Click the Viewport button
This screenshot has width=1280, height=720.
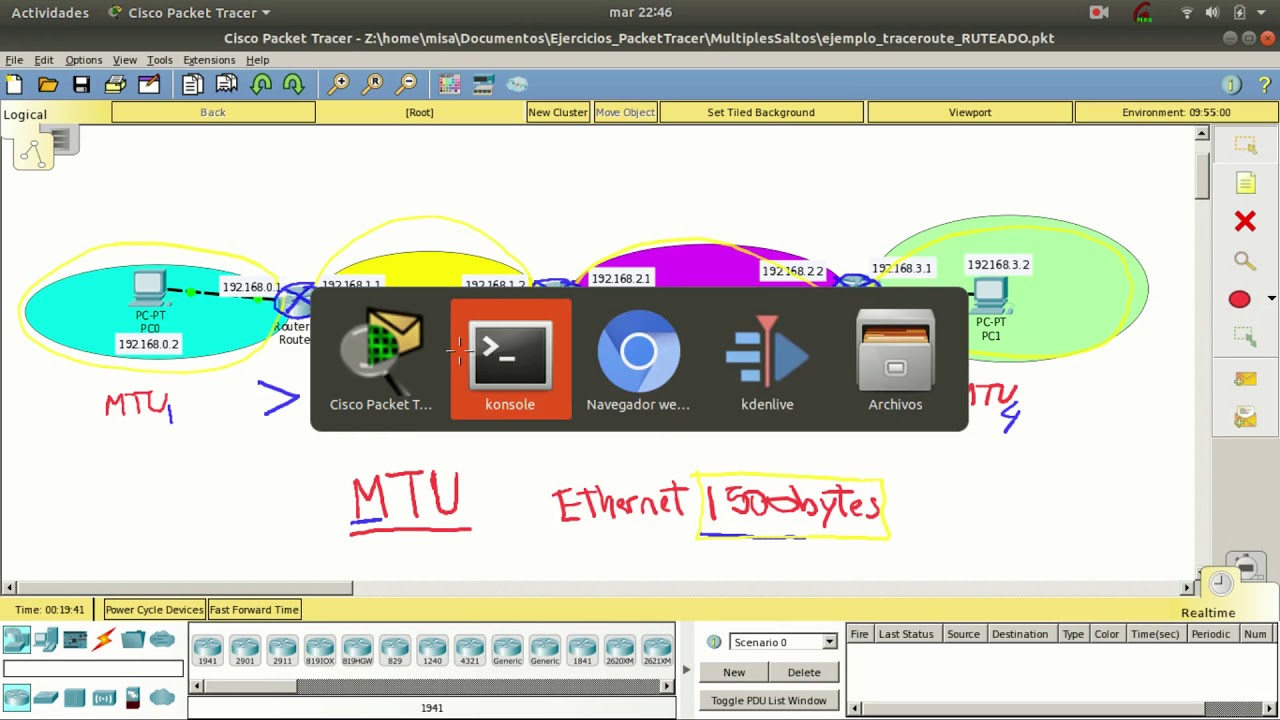coord(970,112)
